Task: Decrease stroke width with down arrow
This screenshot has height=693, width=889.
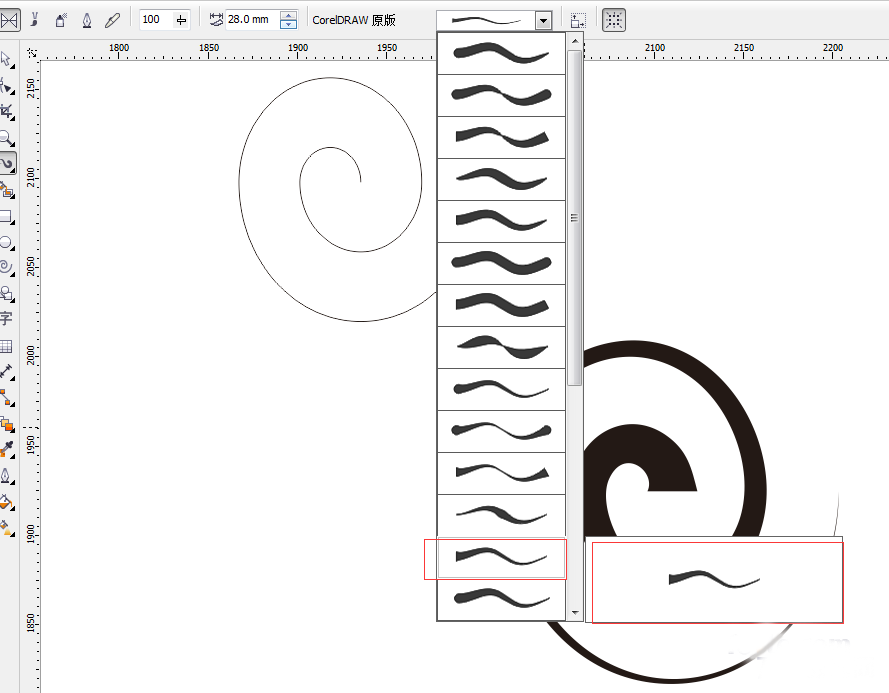Action: [289, 24]
